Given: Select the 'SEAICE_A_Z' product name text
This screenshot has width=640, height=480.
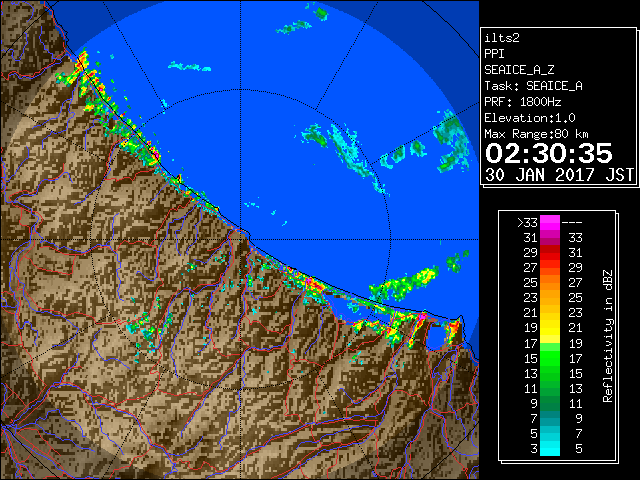Looking at the screenshot, I should click(x=519, y=70).
